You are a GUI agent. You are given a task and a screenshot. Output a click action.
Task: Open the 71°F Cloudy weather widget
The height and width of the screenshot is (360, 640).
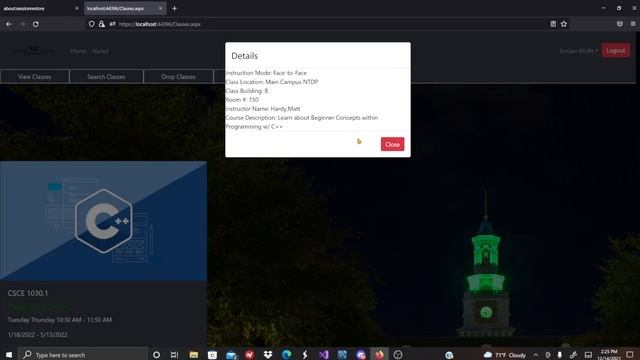[x=505, y=355]
